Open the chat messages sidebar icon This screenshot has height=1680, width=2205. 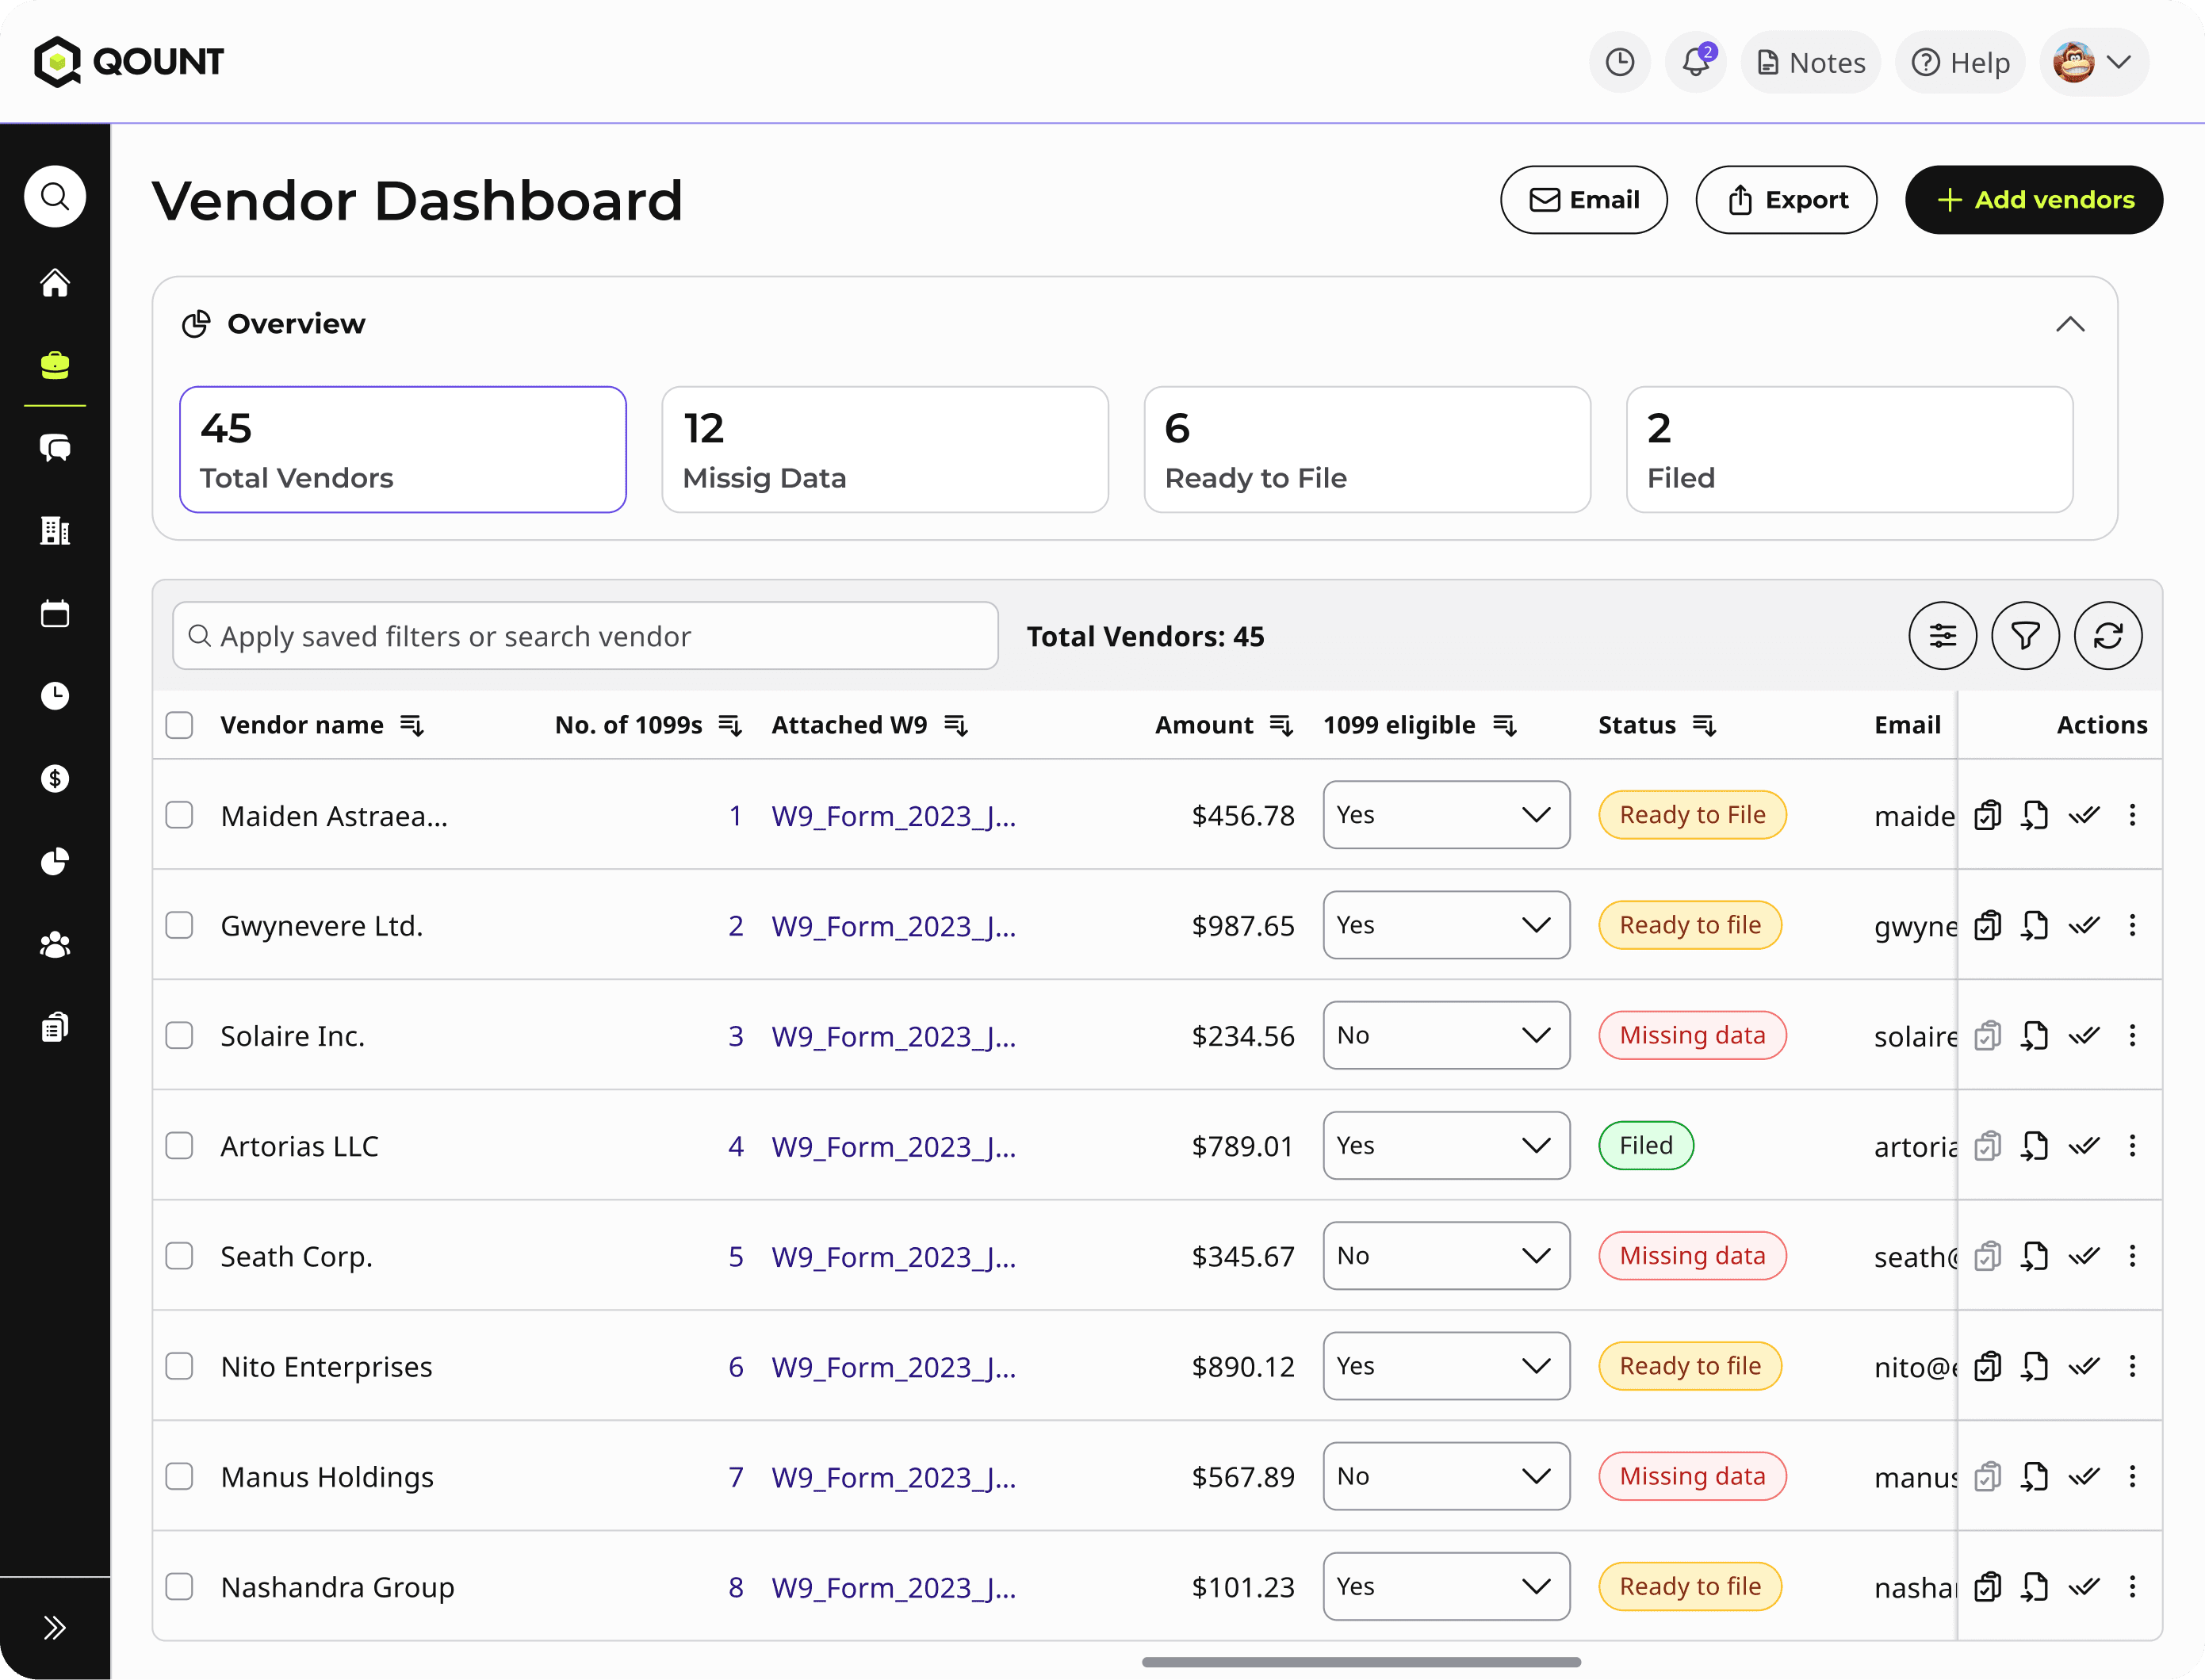[x=55, y=448]
